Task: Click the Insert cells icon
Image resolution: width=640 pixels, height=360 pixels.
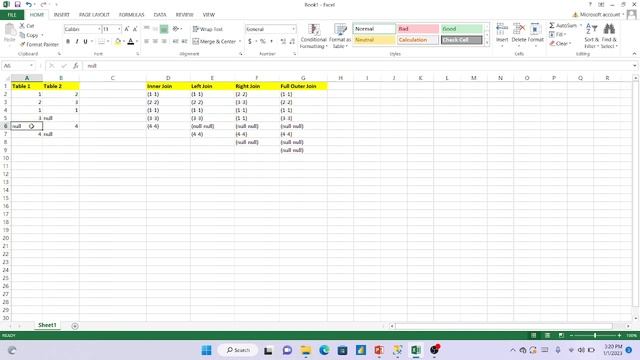Action: (502, 29)
